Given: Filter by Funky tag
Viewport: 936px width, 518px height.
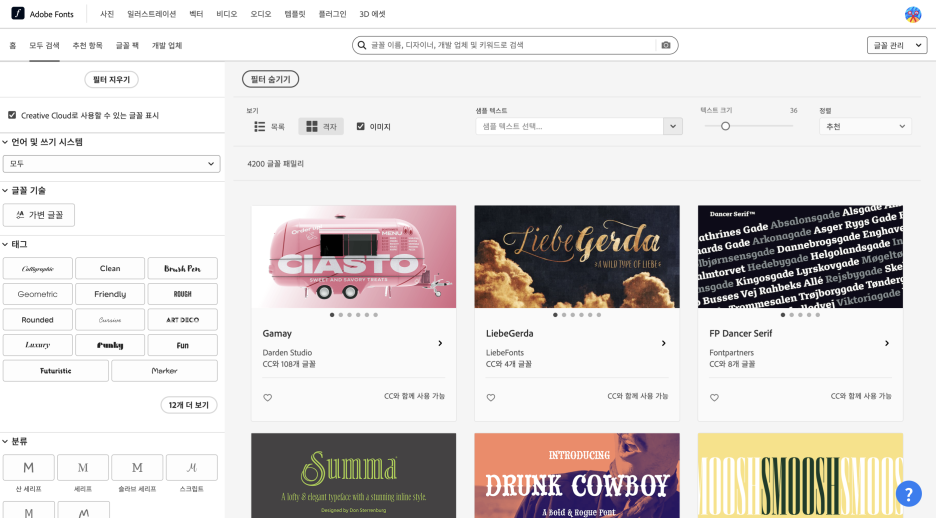Looking at the screenshot, I should 110,345.
